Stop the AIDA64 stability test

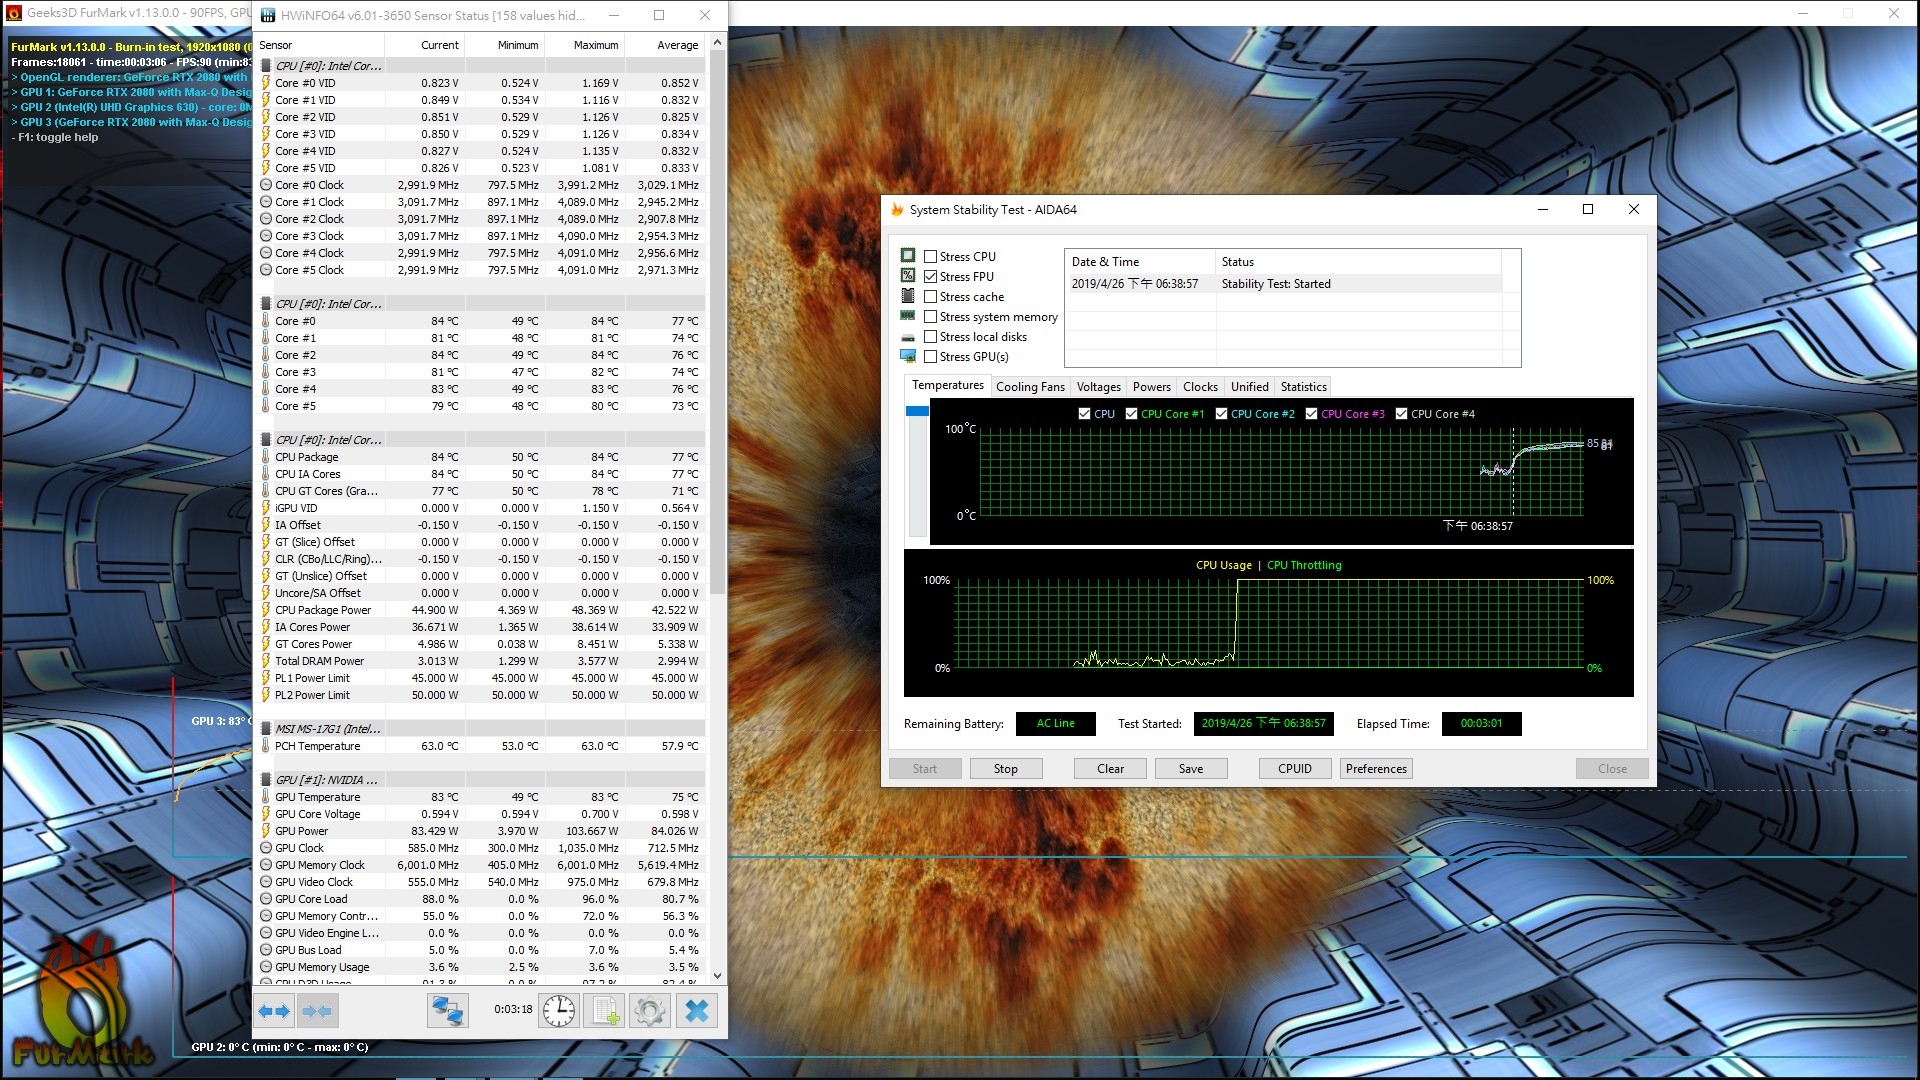click(1005, 769)
